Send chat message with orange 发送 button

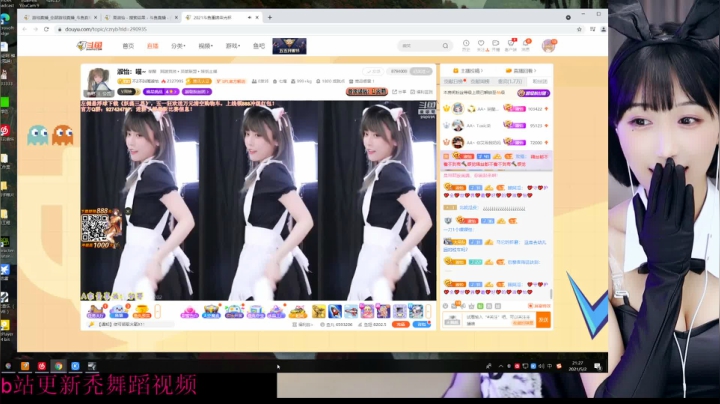coord(543,320)
